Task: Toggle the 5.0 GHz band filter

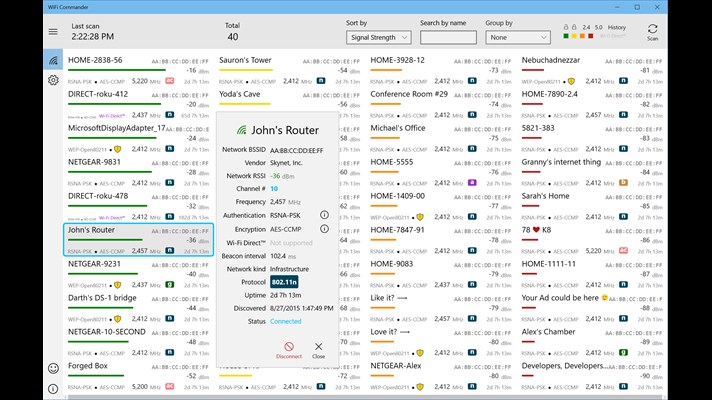Action: point(597,28)
